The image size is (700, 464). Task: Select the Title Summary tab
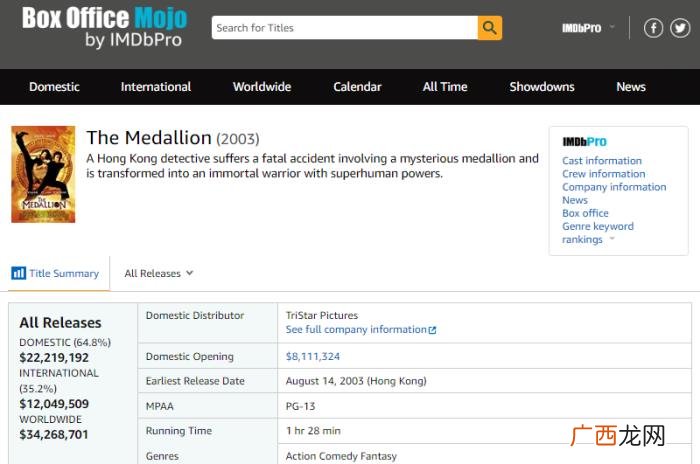tap(59, 273)
